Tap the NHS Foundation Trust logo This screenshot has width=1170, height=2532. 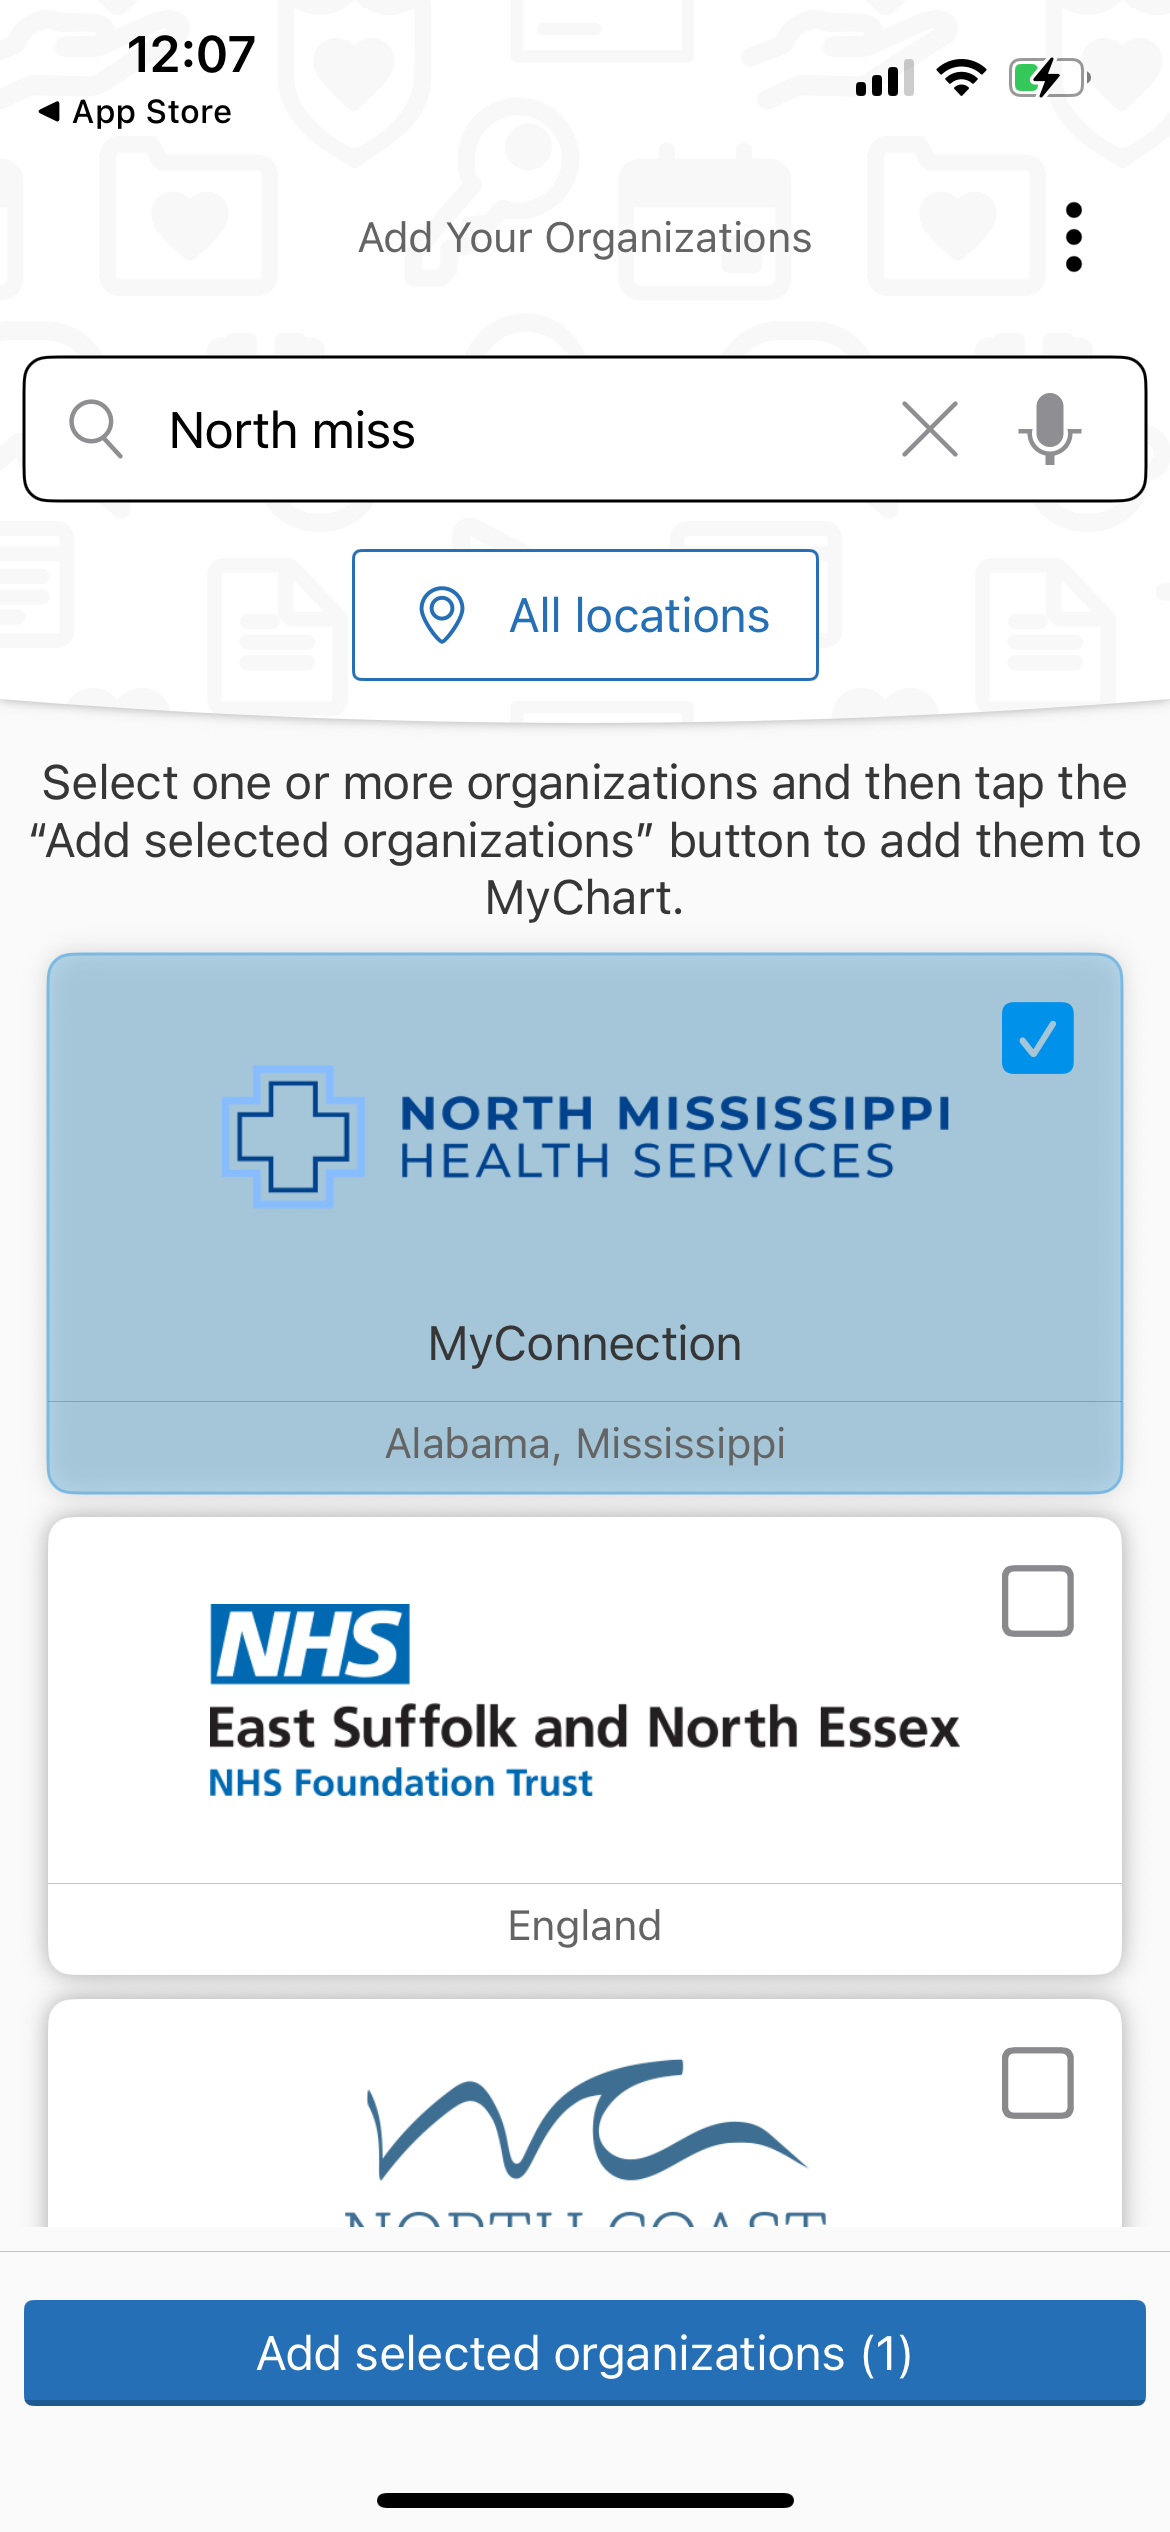(585, 1702)
